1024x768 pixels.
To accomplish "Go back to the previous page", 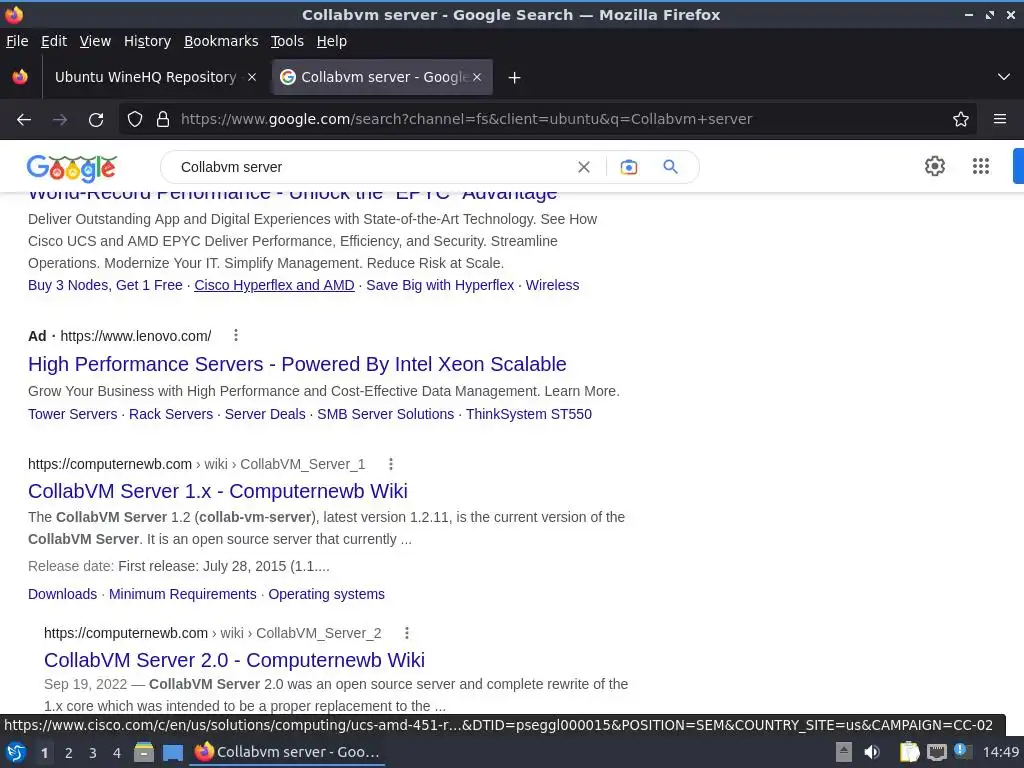I will (24, 120).
